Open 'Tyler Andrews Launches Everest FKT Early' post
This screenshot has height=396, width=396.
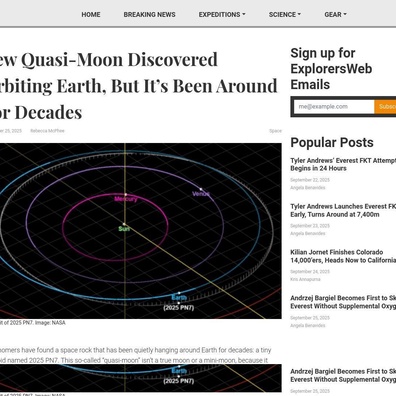coord(343,210)
